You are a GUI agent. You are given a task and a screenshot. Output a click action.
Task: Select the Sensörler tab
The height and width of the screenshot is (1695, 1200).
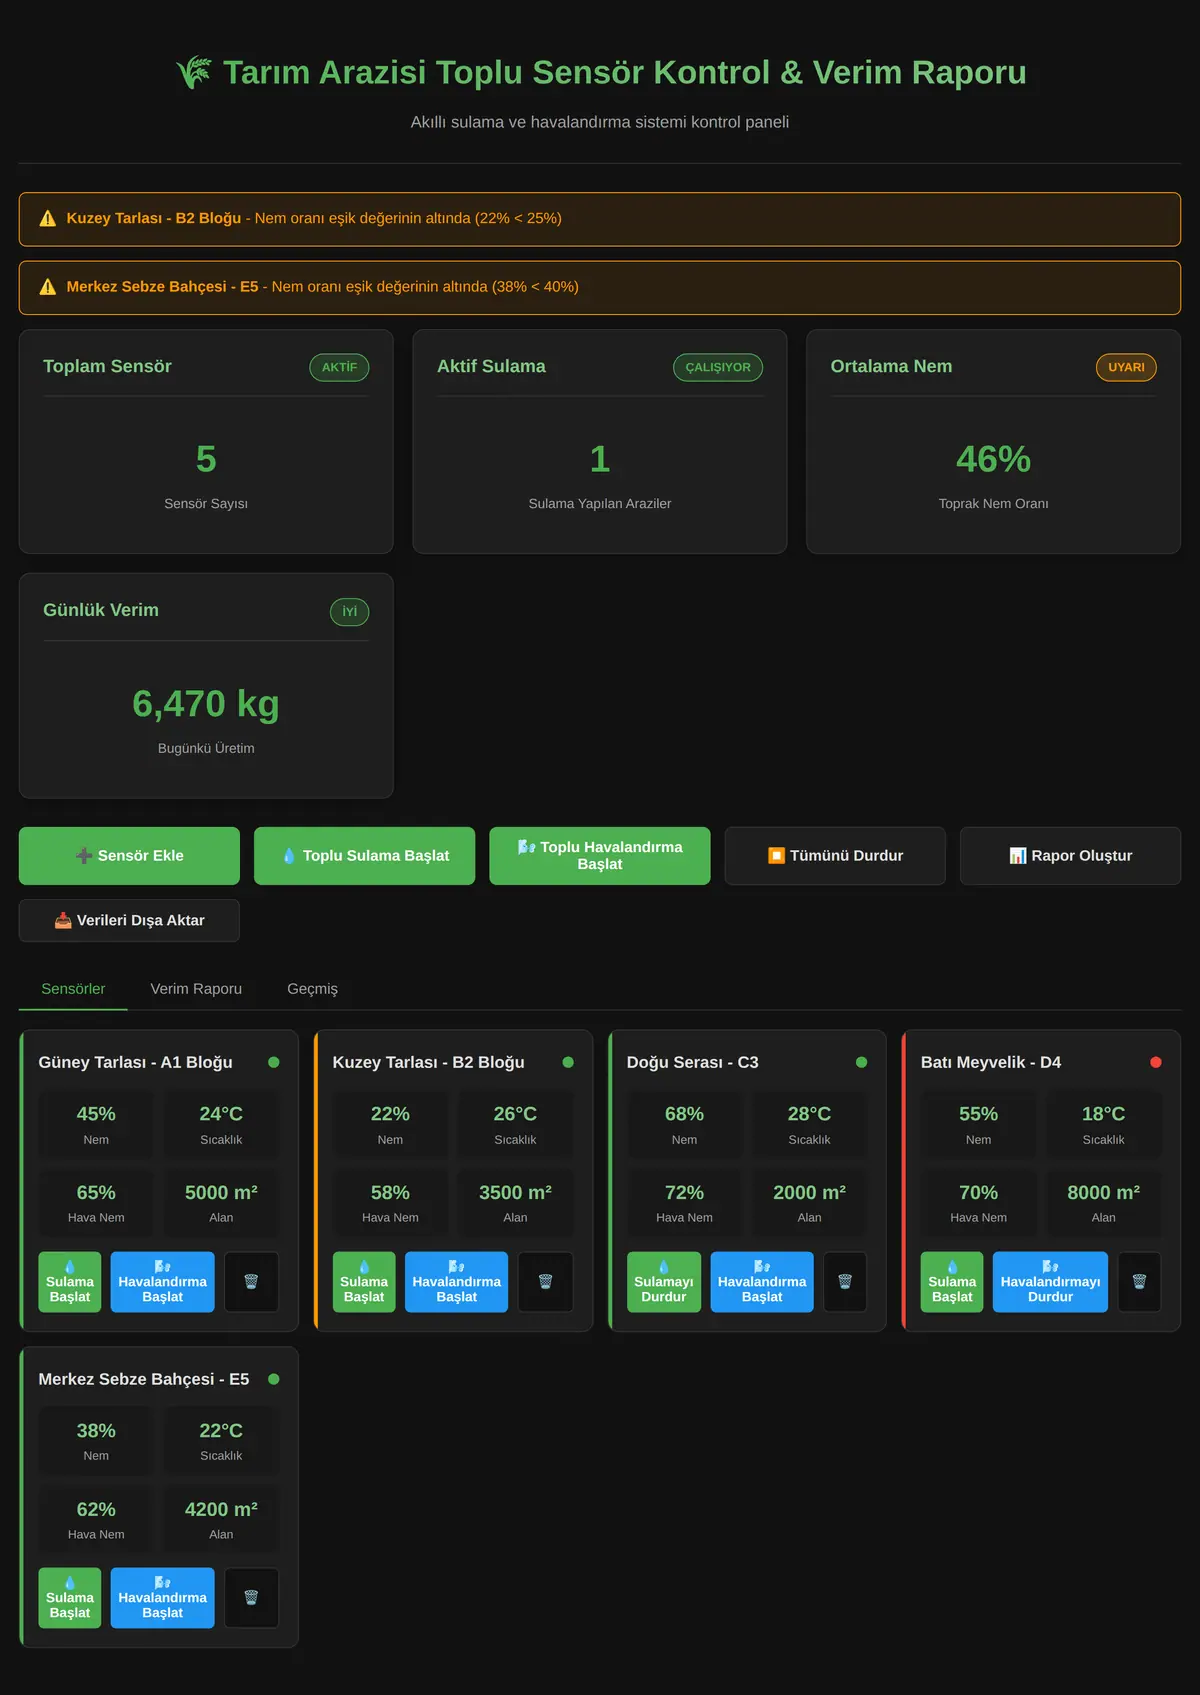click(73, 988)
